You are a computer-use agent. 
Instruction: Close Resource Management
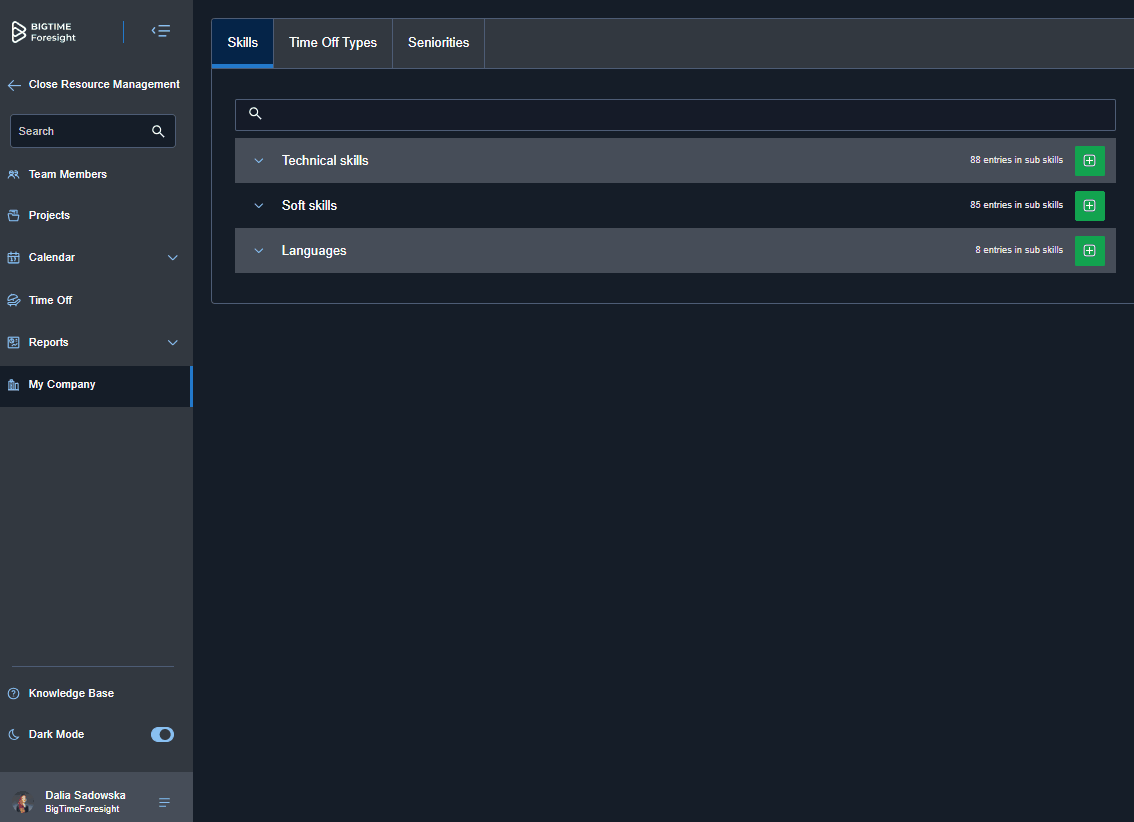pos(94,85)
